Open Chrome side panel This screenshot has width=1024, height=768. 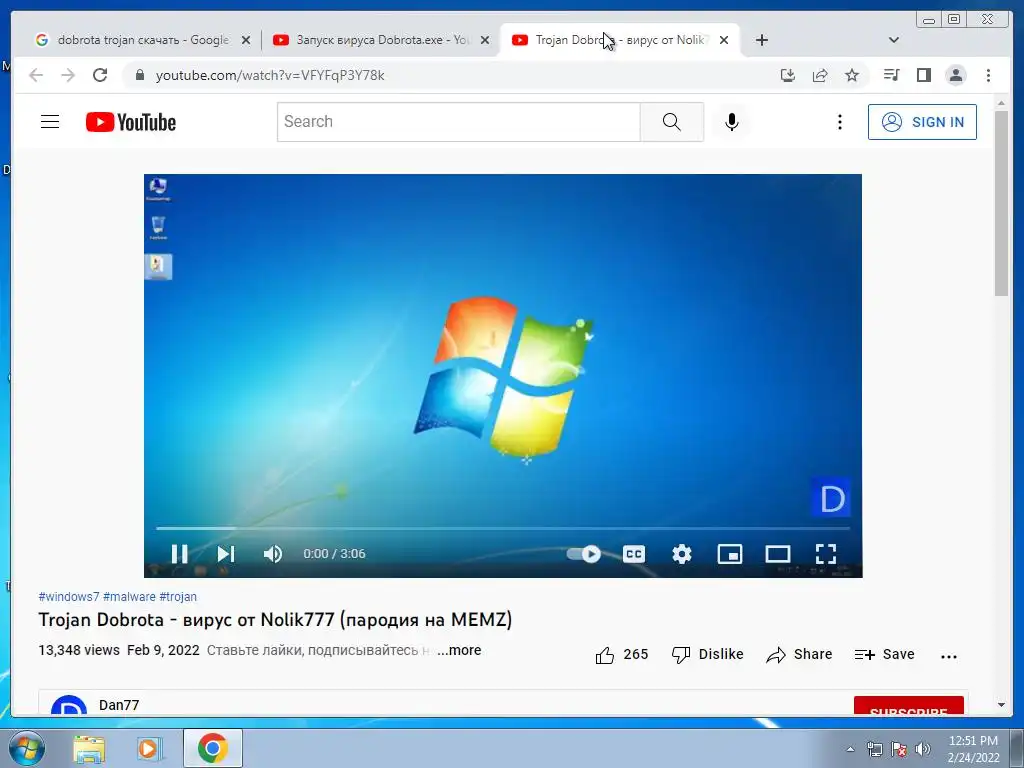click(923, 75)
